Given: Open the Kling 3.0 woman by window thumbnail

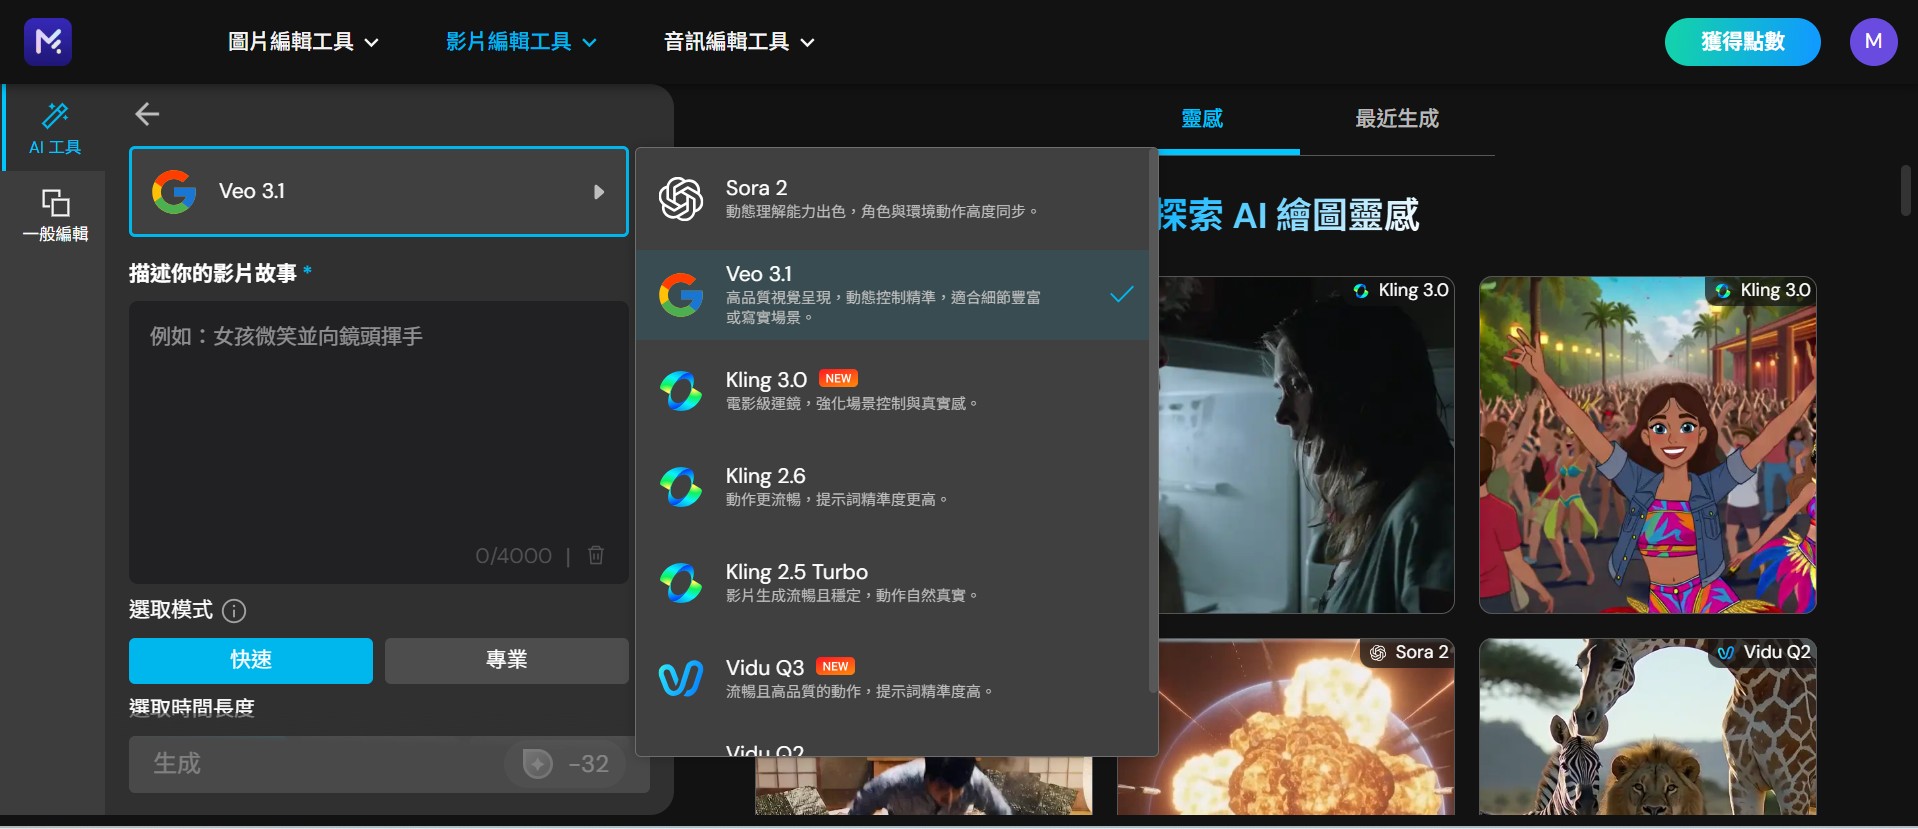Looking at the screenshot, I should click(x=1306, y=445).
